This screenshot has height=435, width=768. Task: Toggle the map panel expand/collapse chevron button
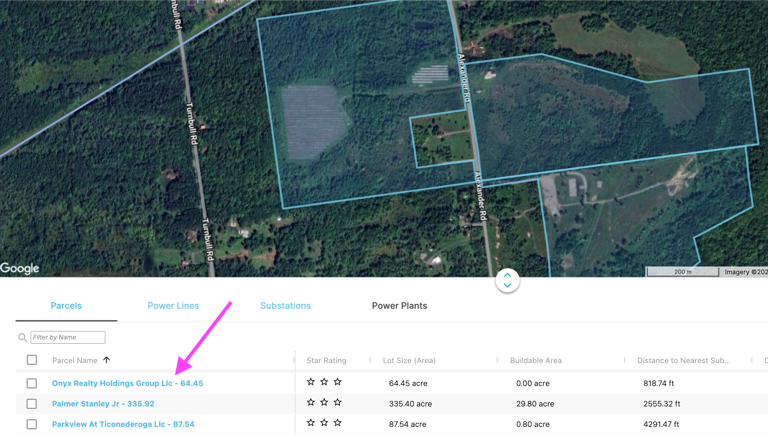(507, 281)
